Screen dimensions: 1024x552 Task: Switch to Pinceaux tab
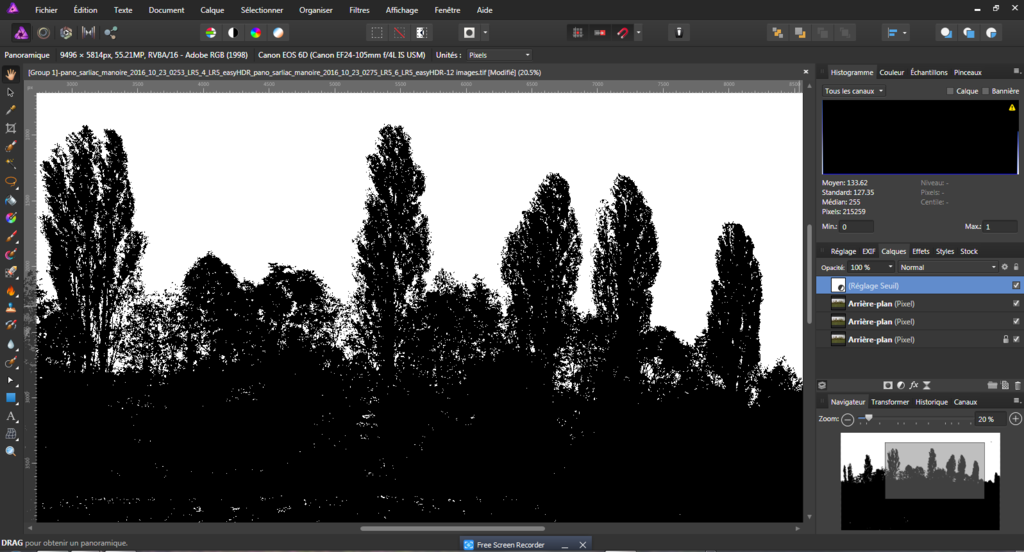click(968, 73)
